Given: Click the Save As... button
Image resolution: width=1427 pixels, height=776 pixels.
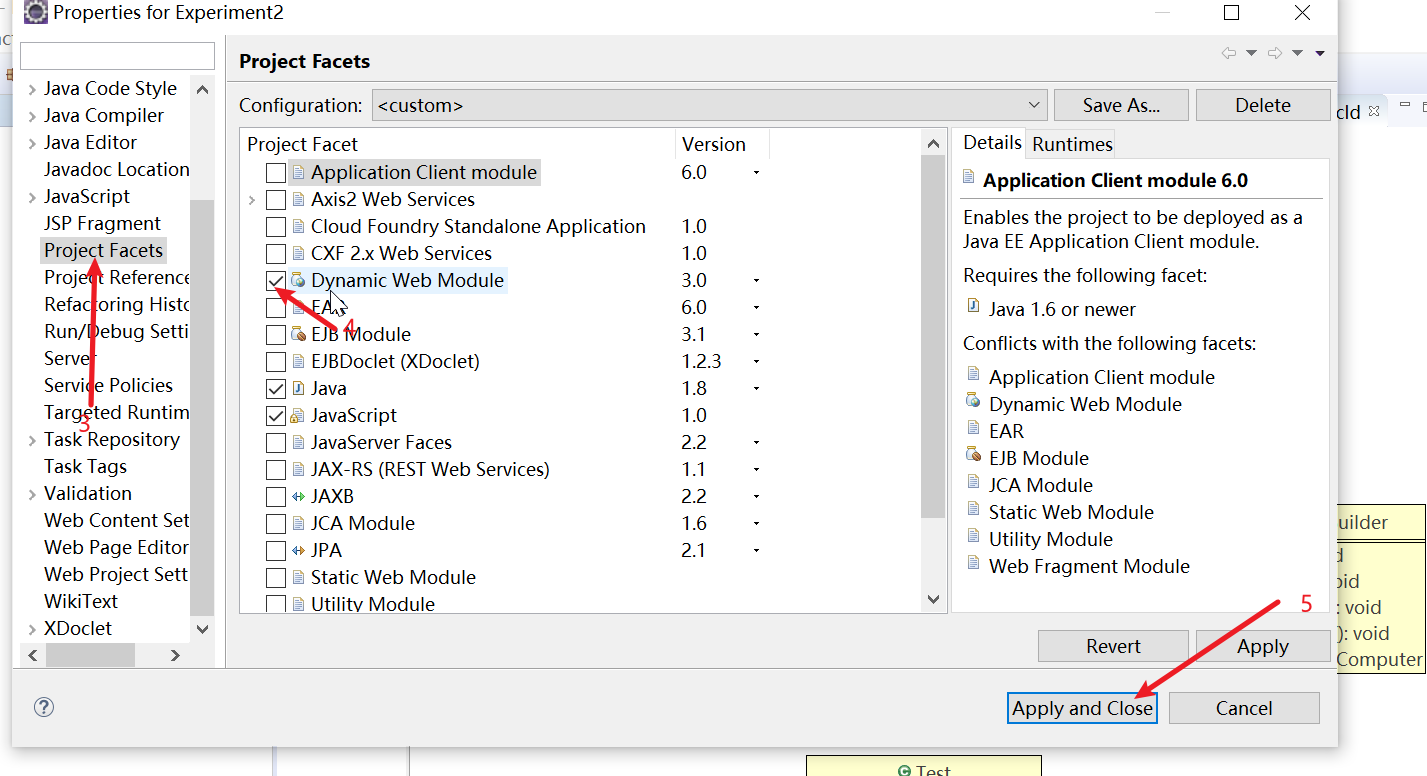Looking at the screenshot, I should pyautogui.click(x=1121, y=105).
